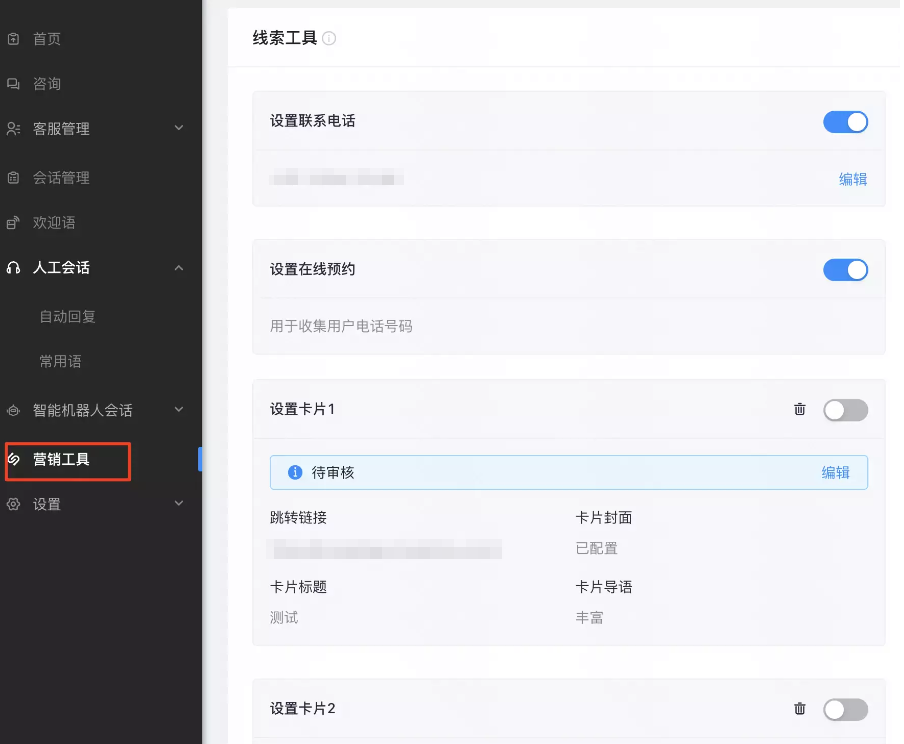Click 编辑 in the 待审核 banner
Viewport: 904px width, 744px height.
pos(837,472)
